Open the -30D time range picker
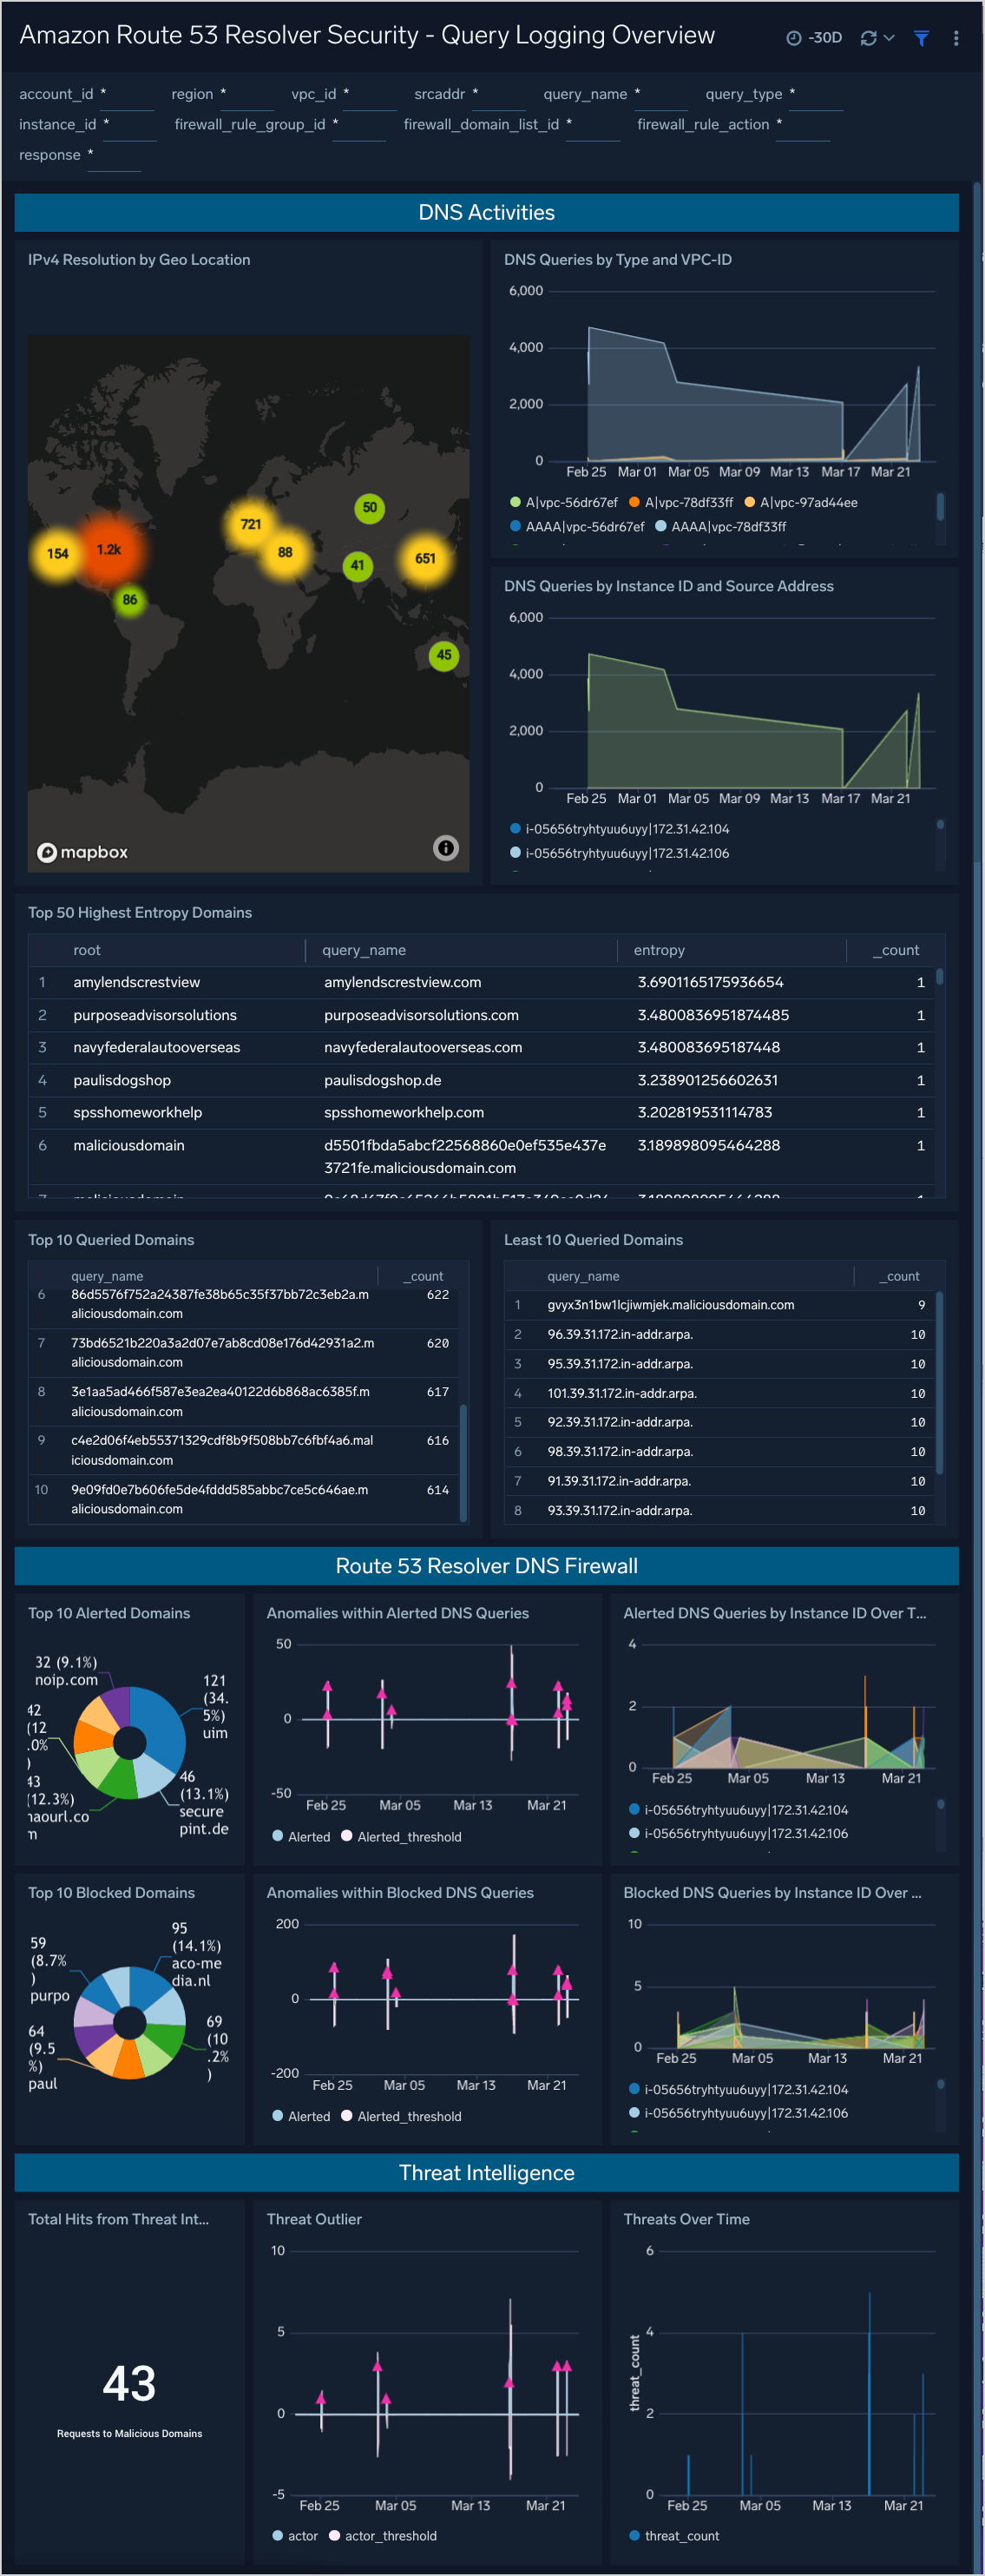Viewport: 985px width, 2576px height. click(814, 38)
